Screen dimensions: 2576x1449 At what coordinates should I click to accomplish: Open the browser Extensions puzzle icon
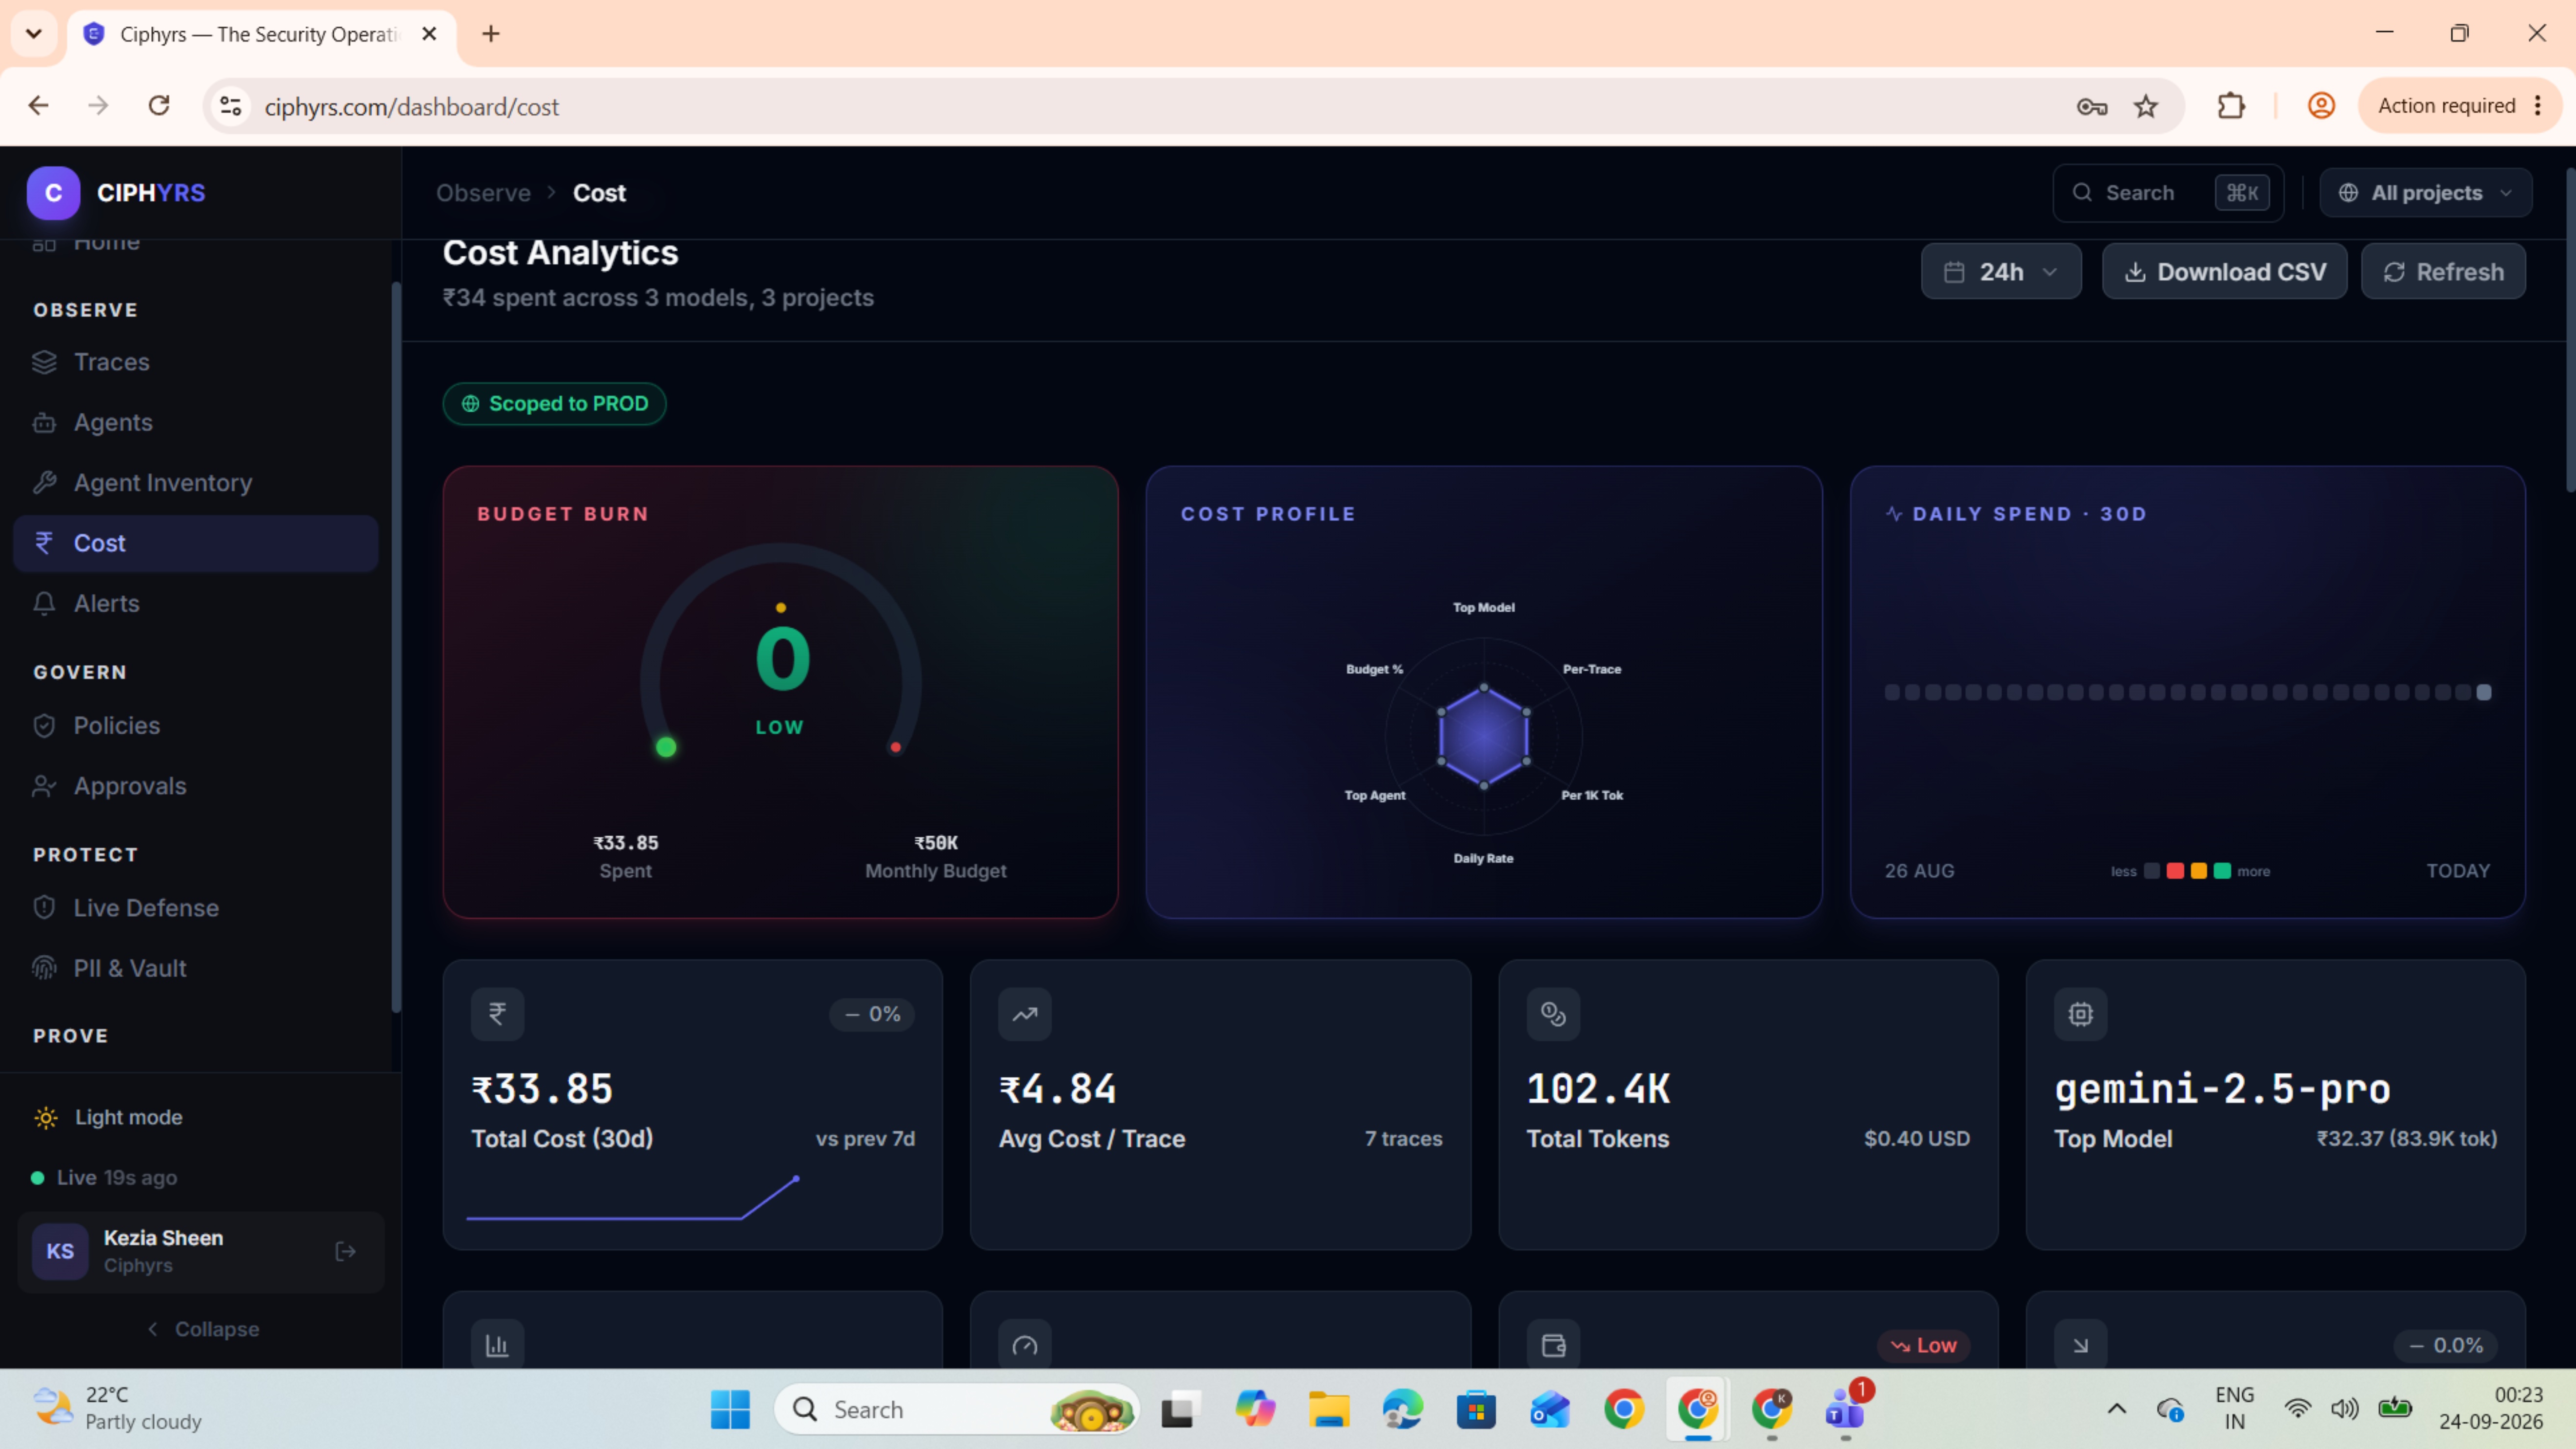tap(2231, 106)
